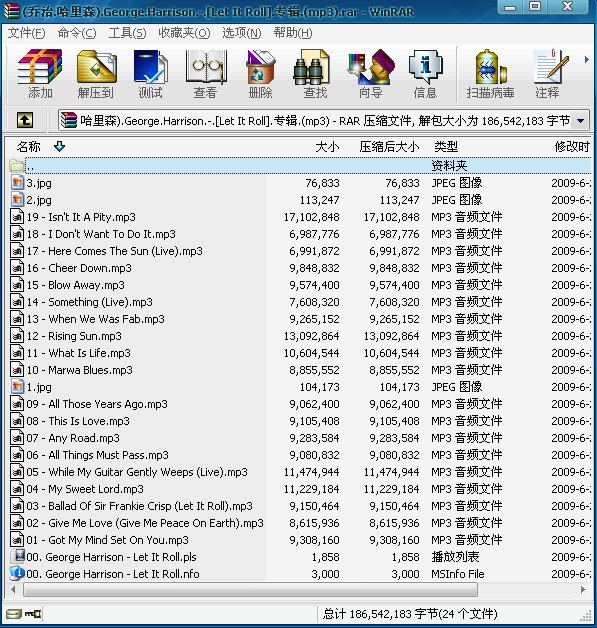
Task: Select '02 - Give Me Love' file
Action: point(145,523)
